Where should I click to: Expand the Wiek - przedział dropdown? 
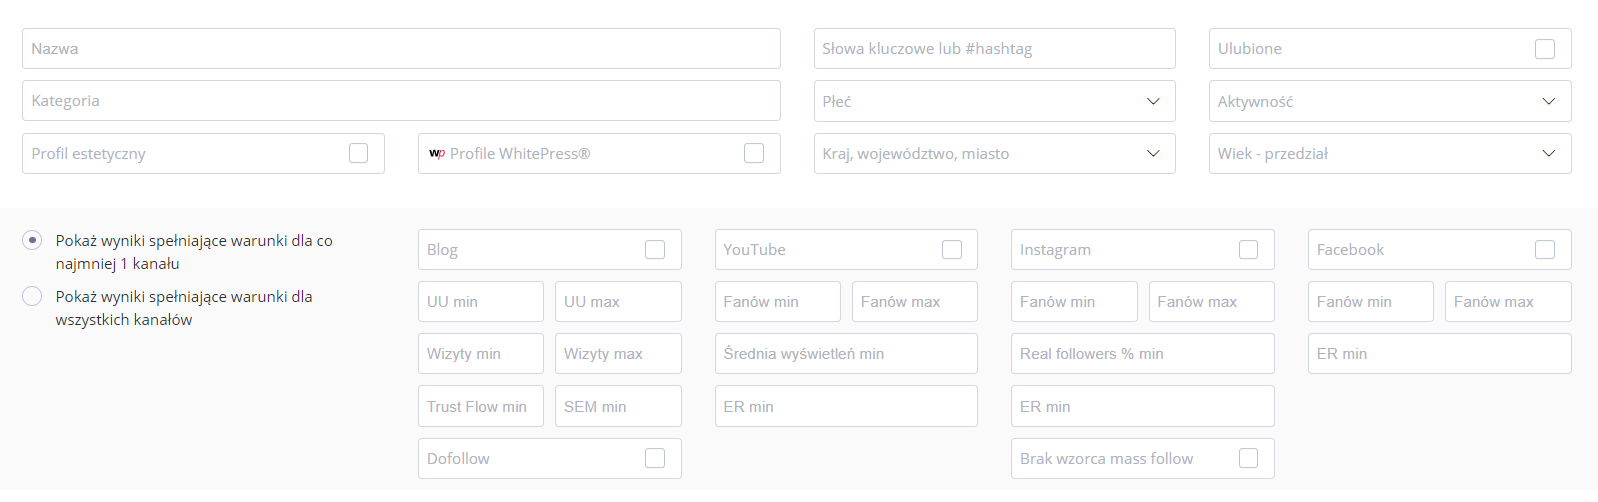click(1390, 153)
